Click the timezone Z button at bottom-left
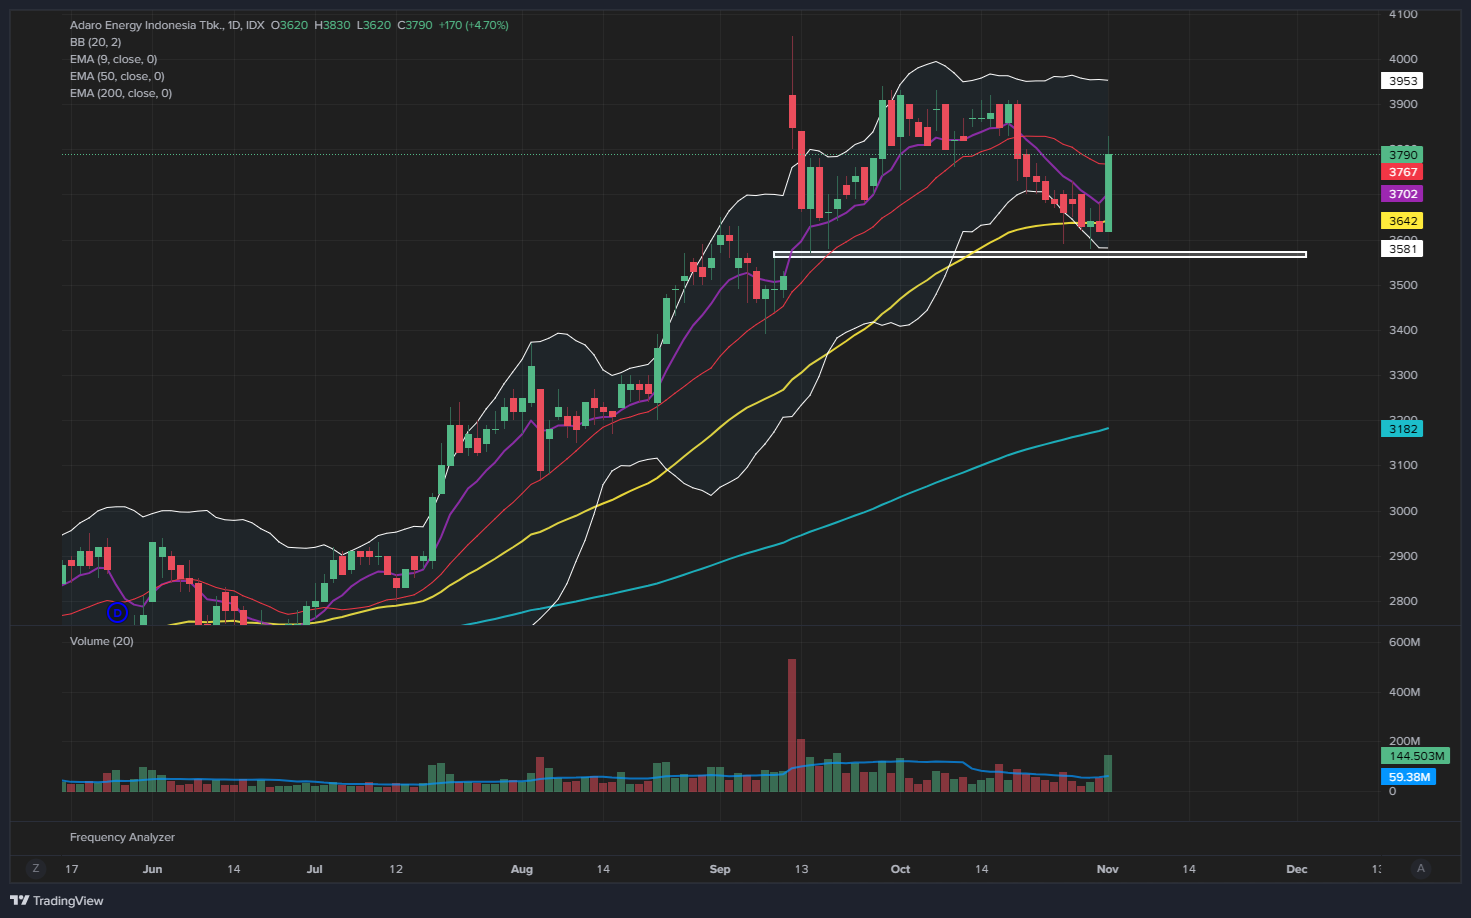1471x918 pixels. coord(36,869)
